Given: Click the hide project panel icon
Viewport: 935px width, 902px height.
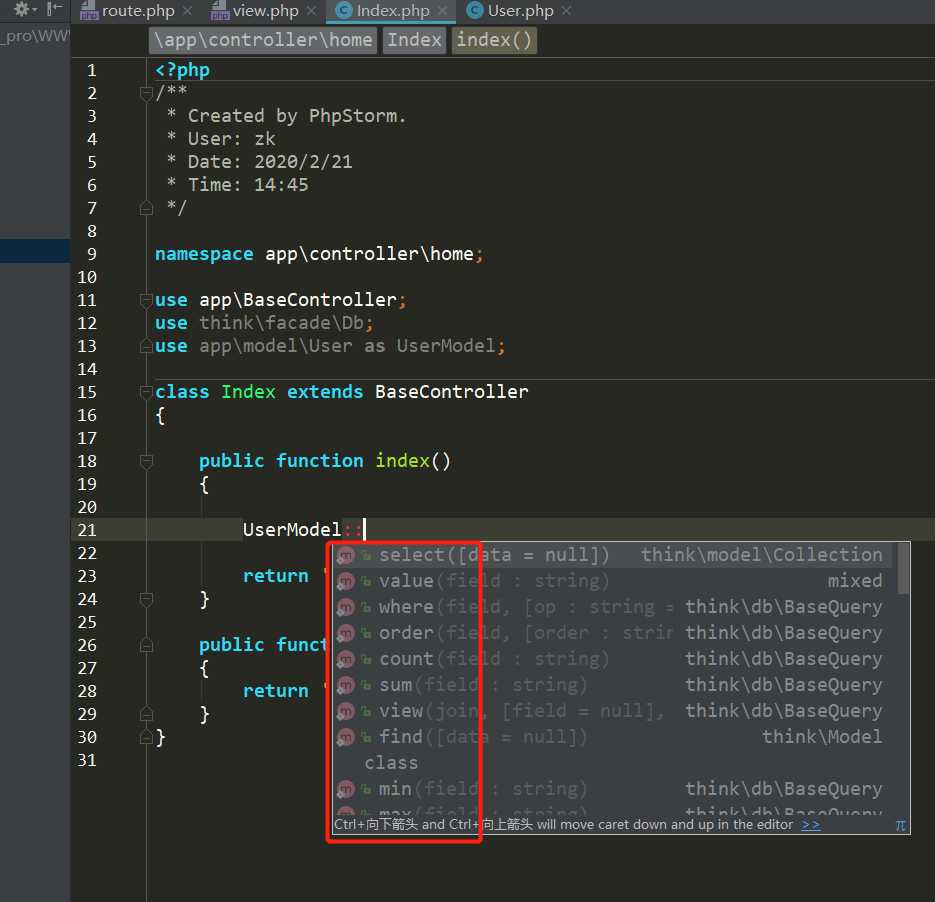Looking at the screenshot, I should pos(54,8).
